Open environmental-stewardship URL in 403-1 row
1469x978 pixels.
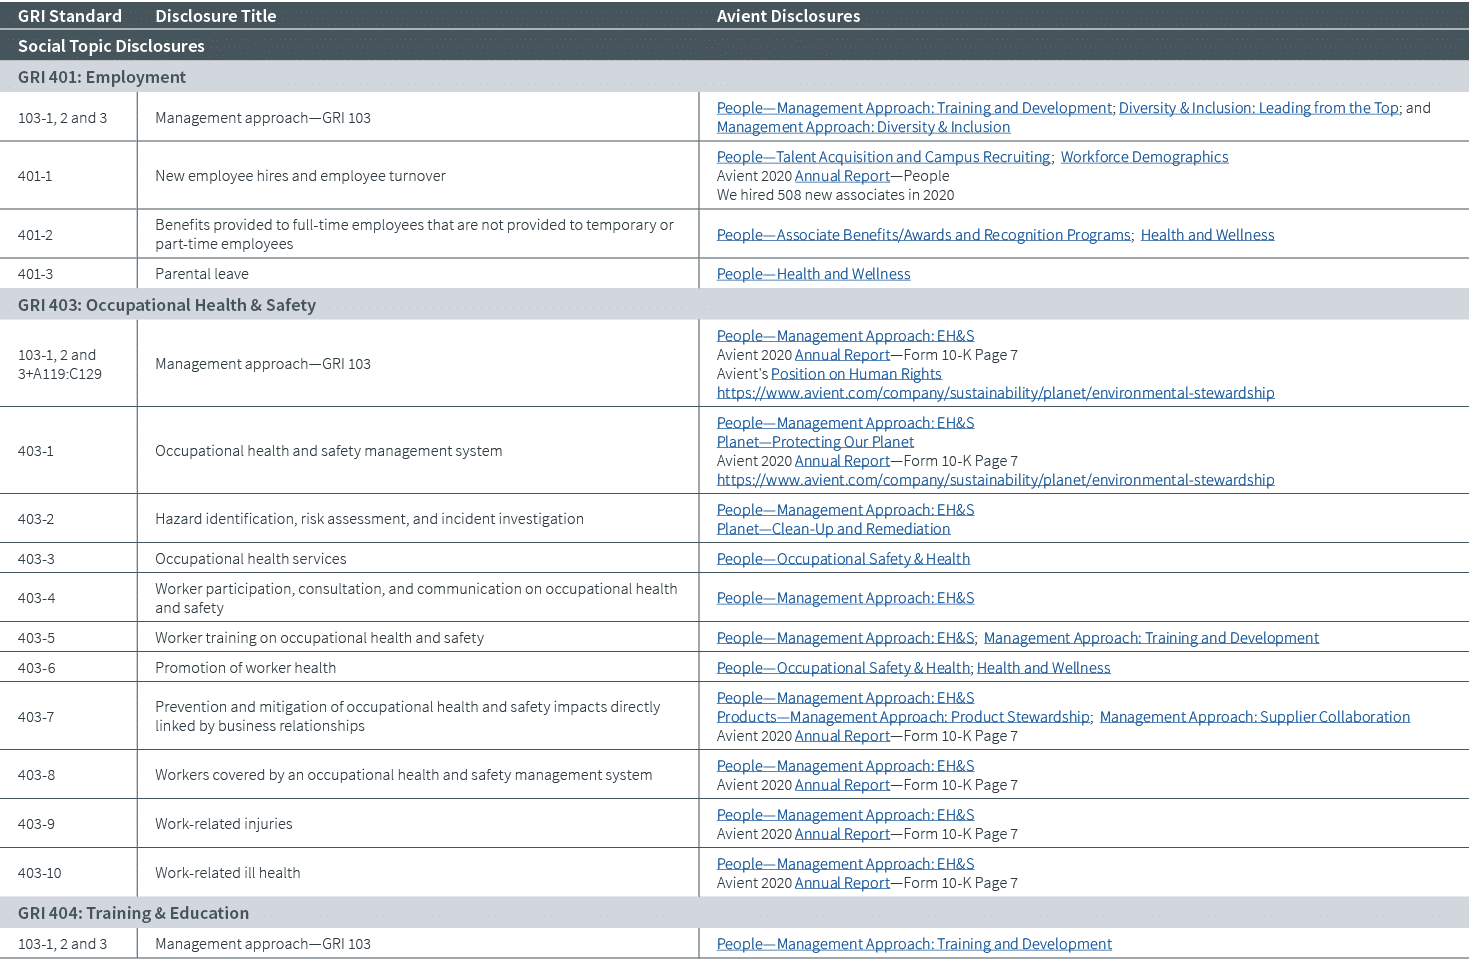(995, 480)
